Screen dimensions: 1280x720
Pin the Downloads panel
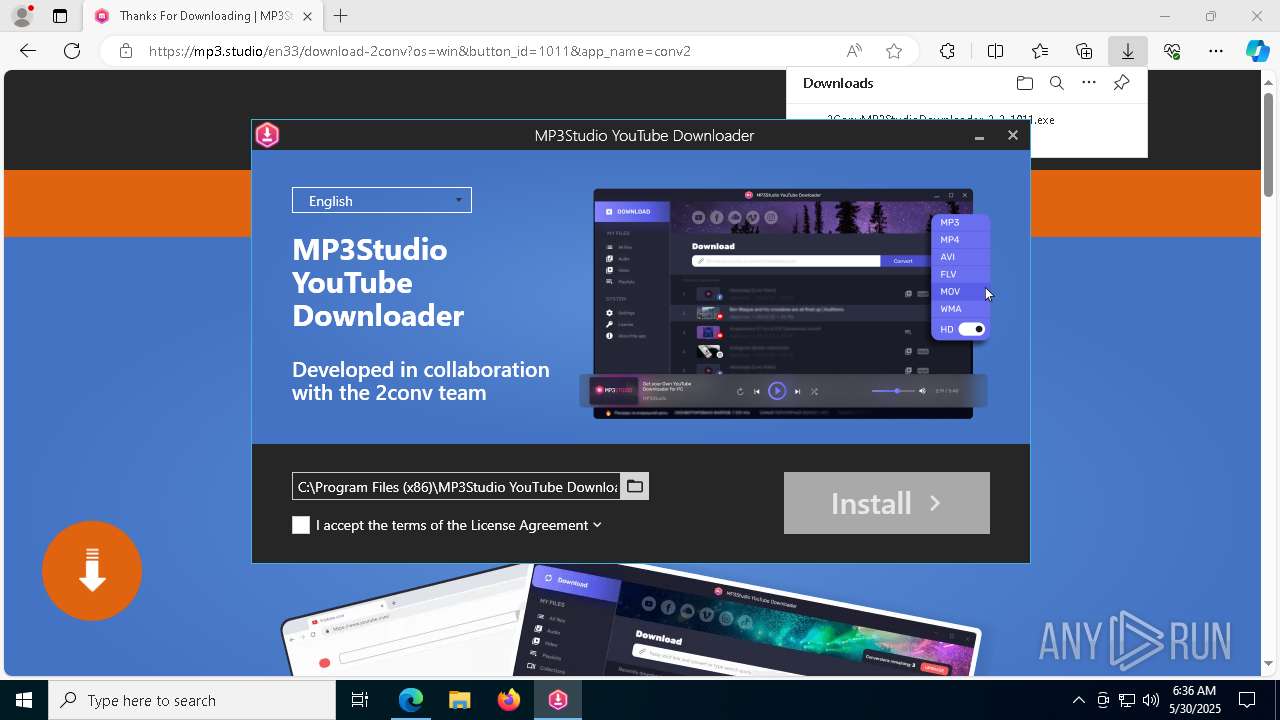[x=1121, y=83]
